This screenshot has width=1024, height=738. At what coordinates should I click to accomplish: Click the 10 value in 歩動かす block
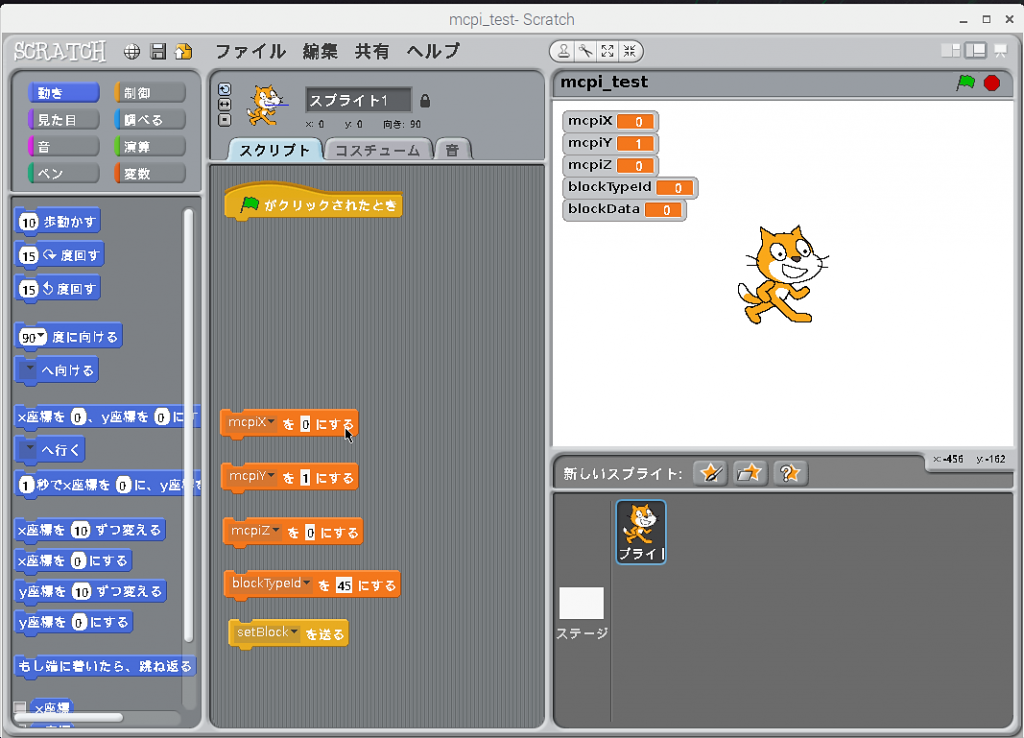[x=29, y=223]
